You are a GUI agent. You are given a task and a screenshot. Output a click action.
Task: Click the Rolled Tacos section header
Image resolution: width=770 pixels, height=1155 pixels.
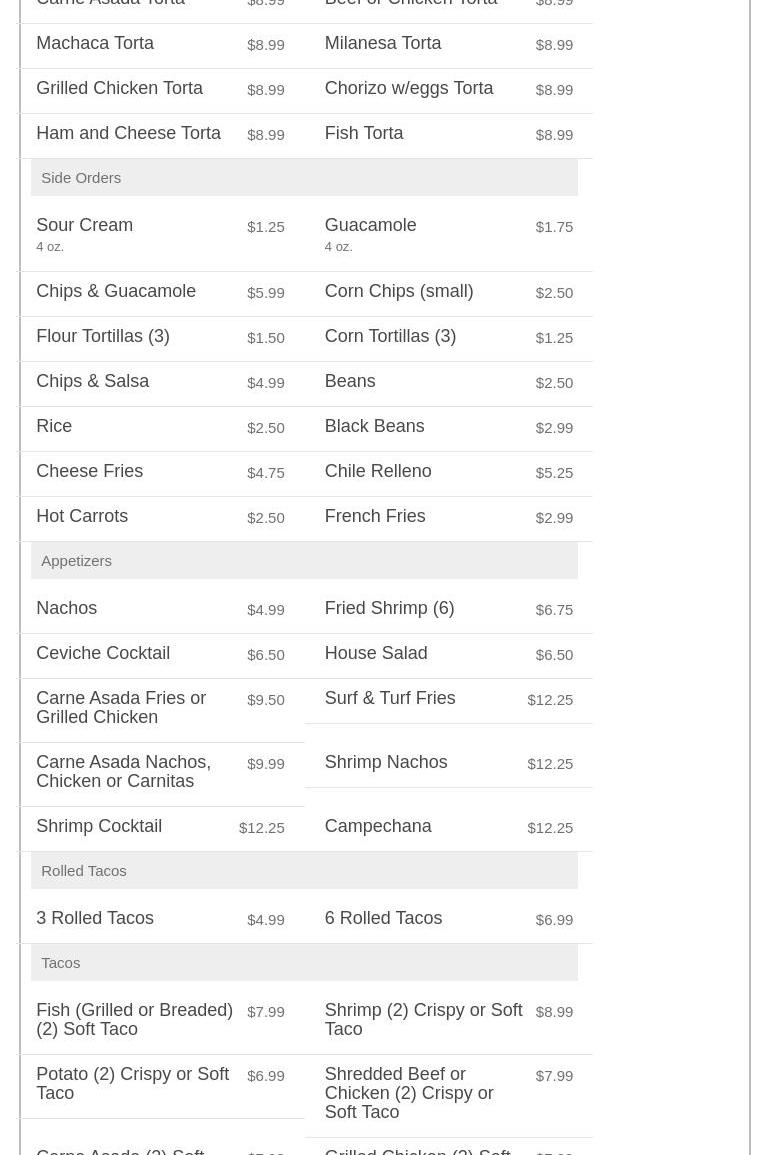click(84, 871)
